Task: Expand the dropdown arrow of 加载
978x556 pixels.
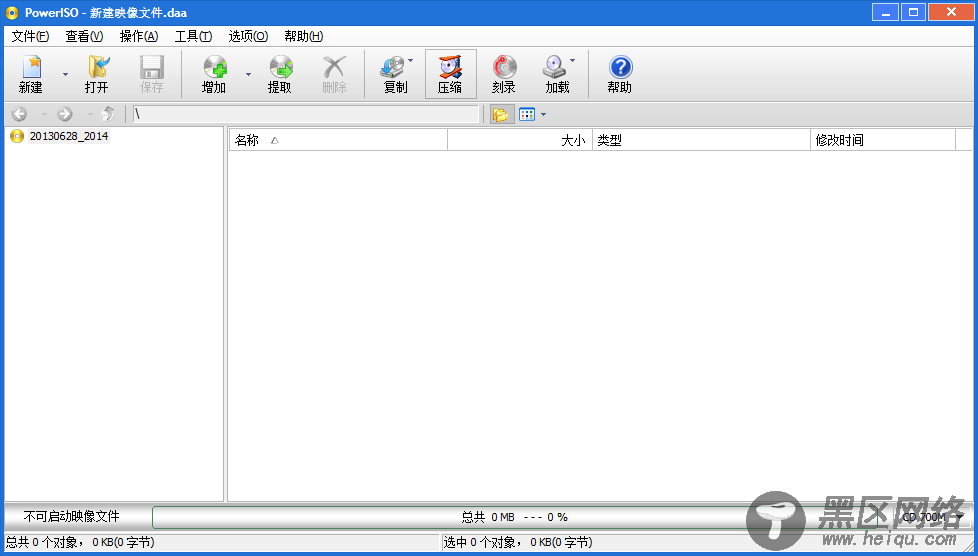Action: pyautogui.click(x=573, y=61)
